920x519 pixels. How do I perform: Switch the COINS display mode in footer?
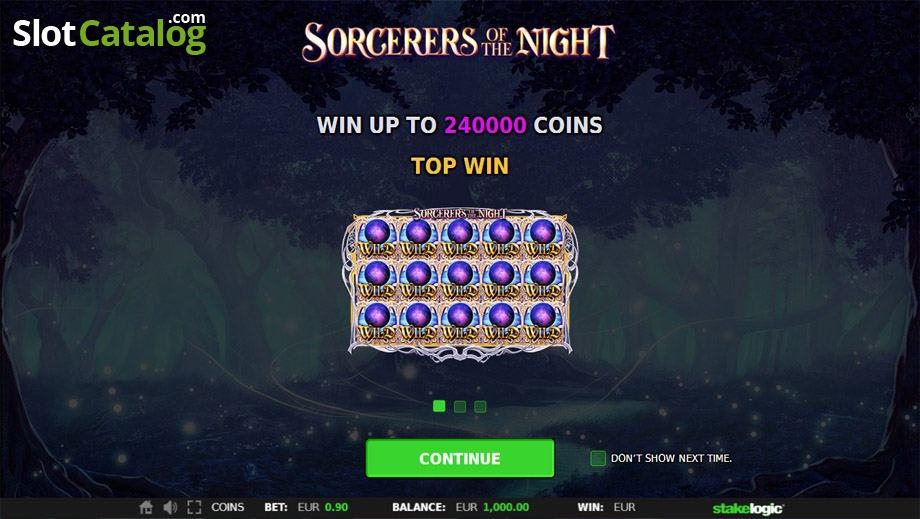tap(228, 507)
